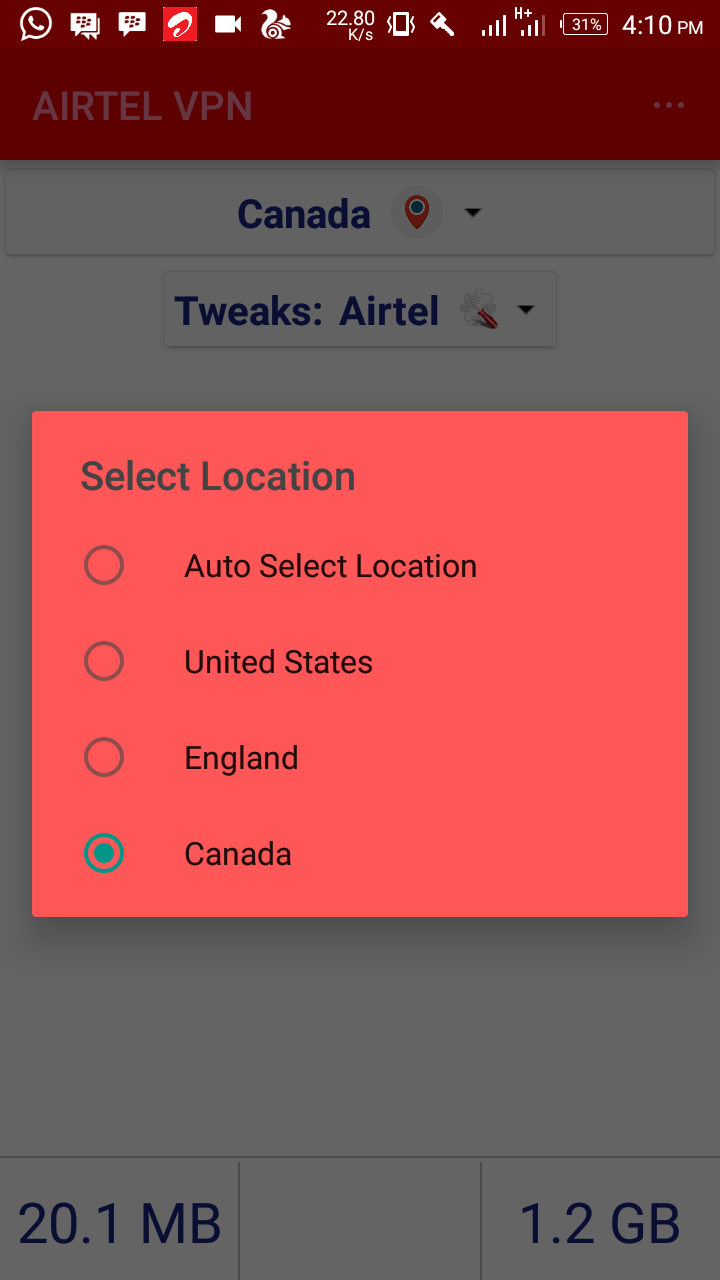Select the Canada radio button
The height and width of the screenshot is (1280, 720).
104,854
